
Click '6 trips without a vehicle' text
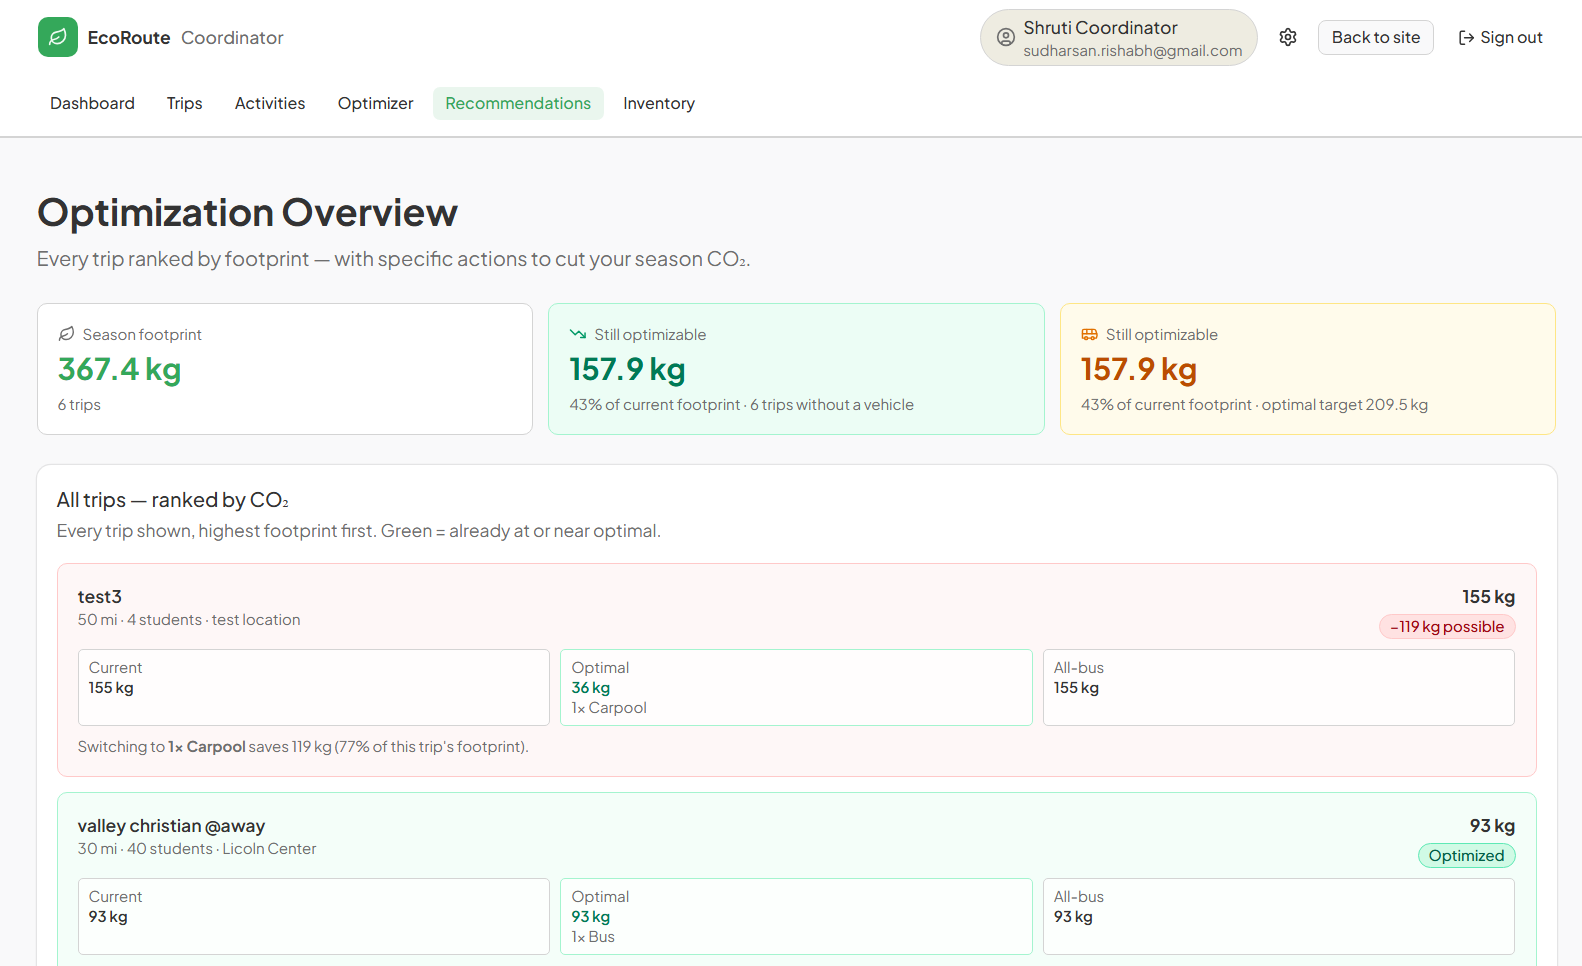click(832, 405)
